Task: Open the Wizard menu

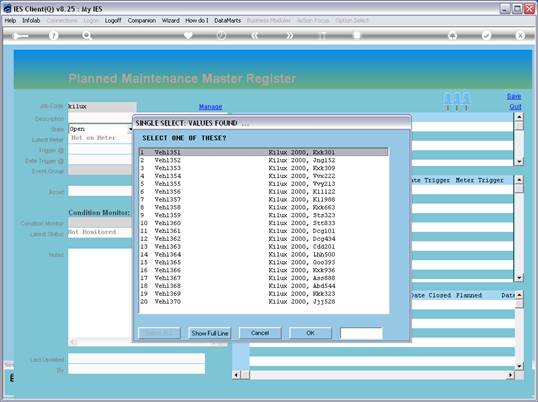Action: coord(171,21)
